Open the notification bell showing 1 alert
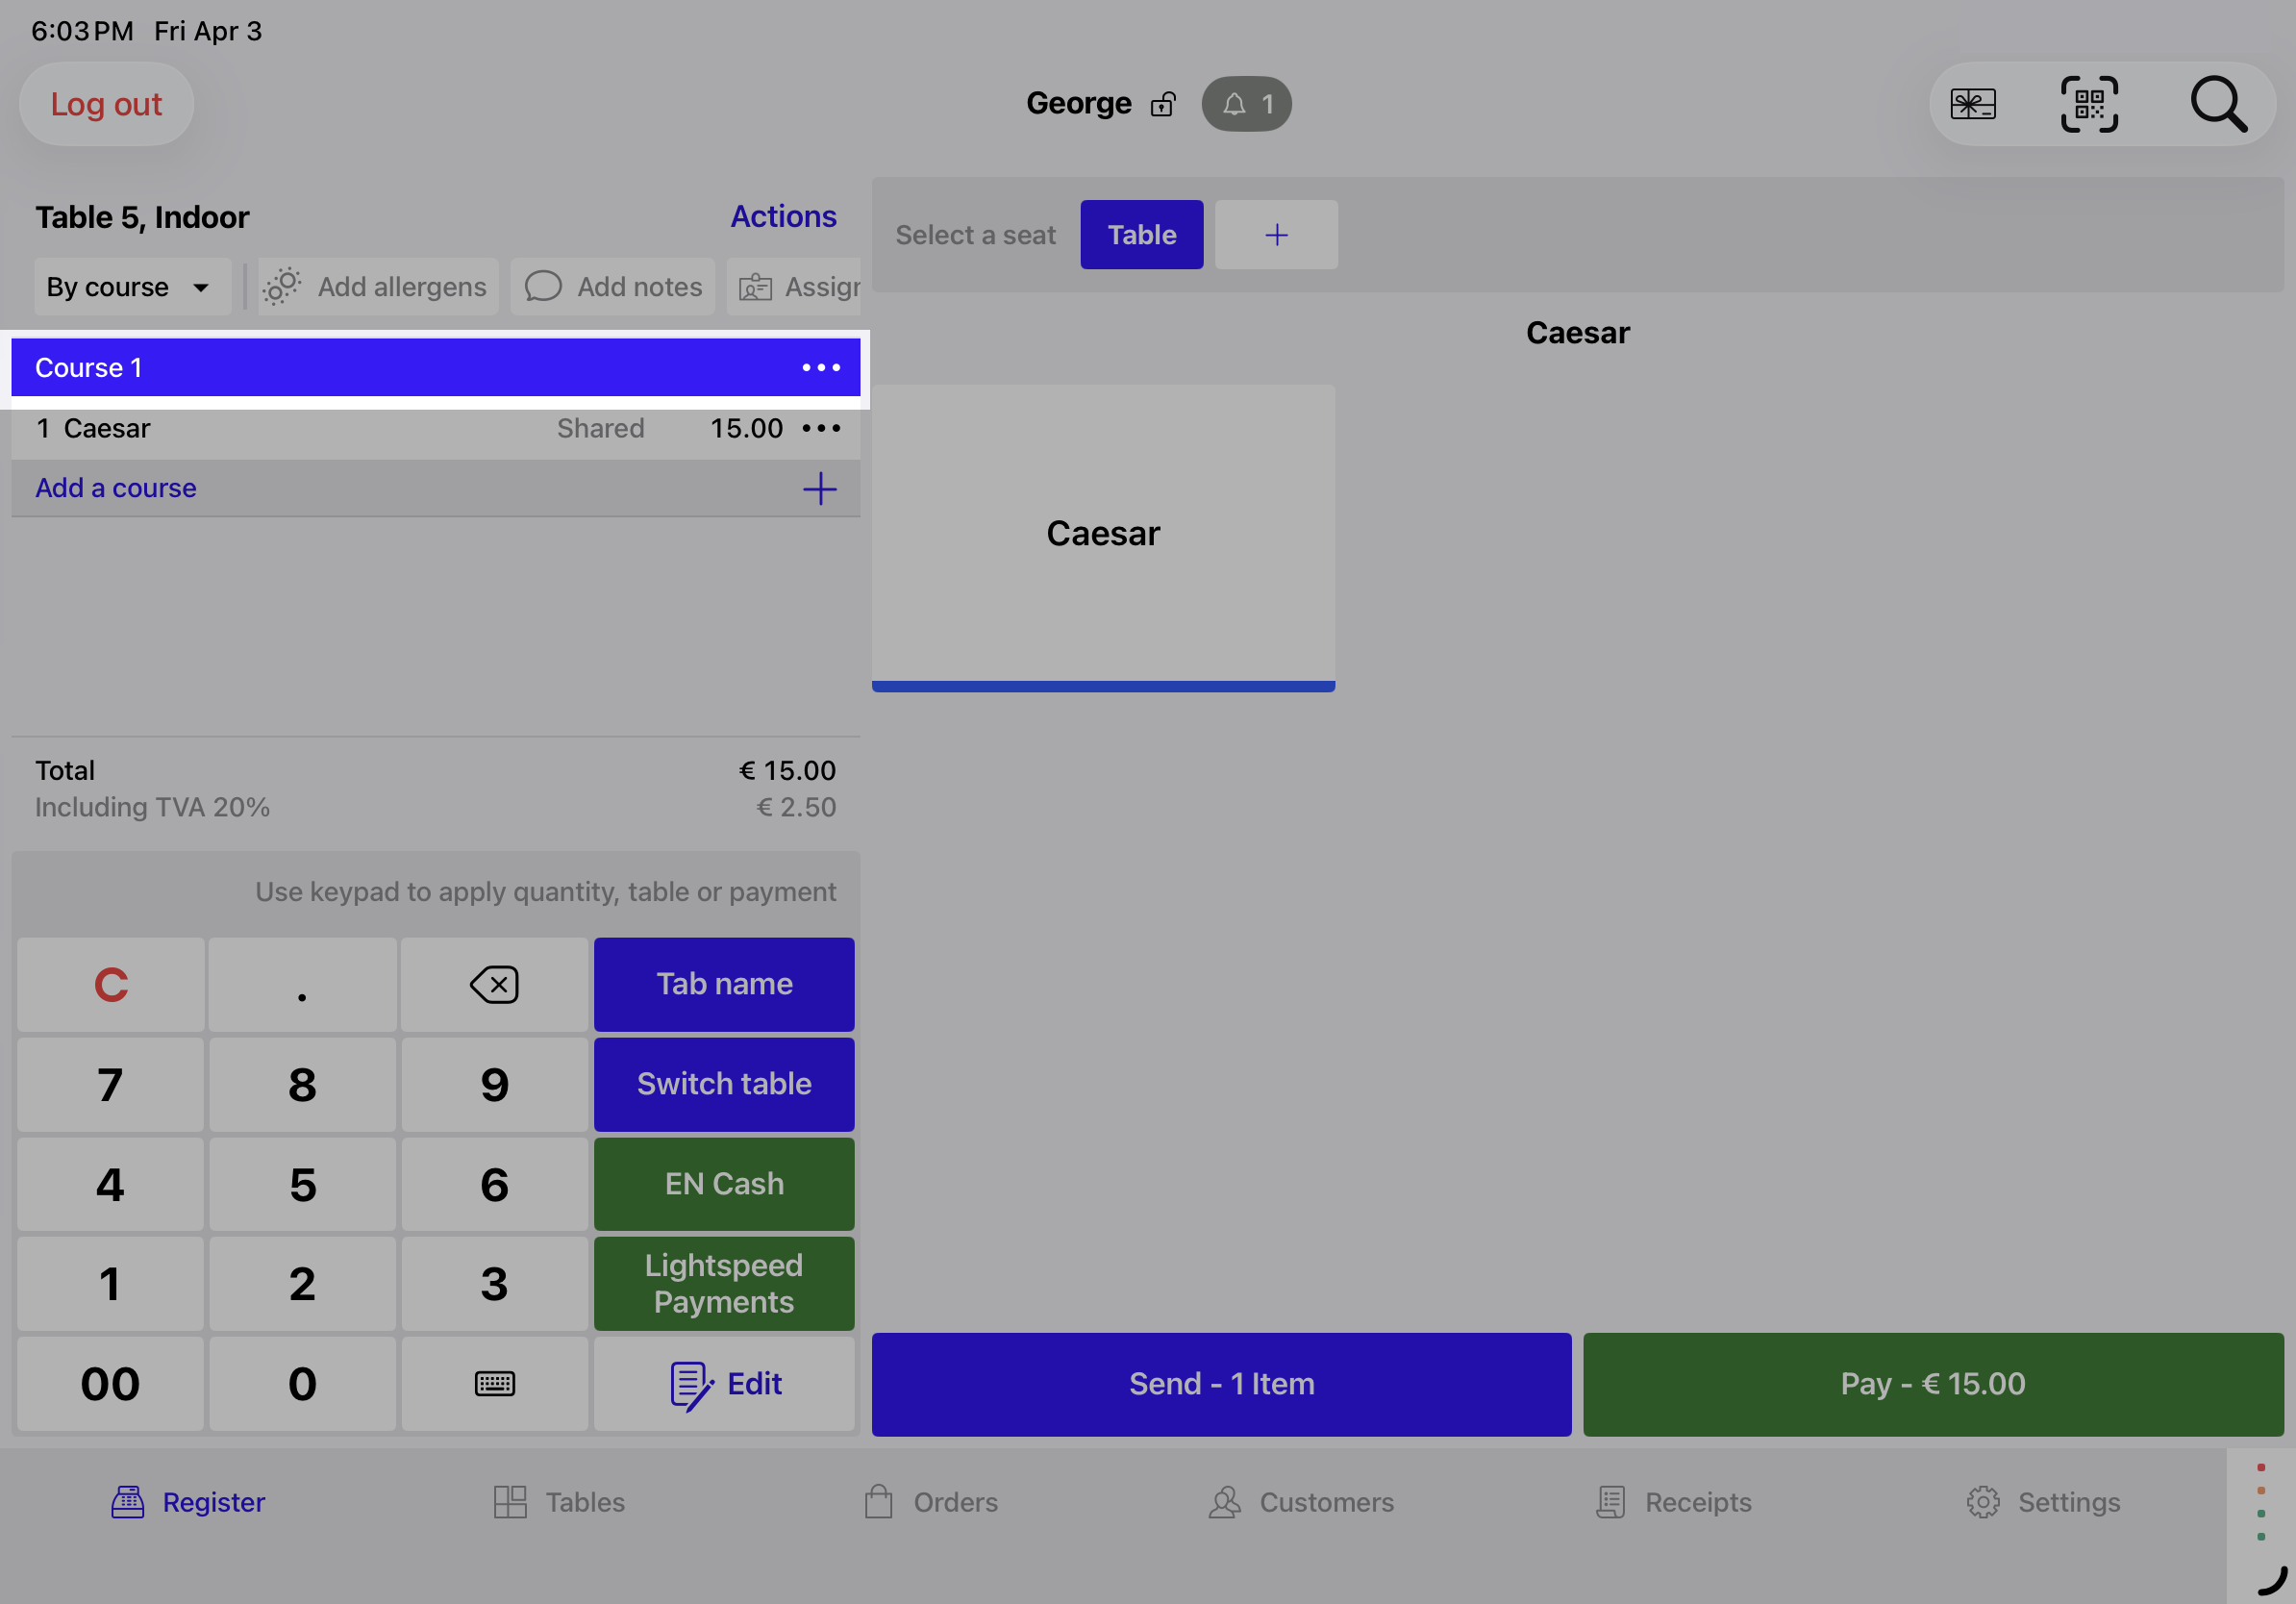Viewport: 2296px width, 1604px height. coord(1245,103)
